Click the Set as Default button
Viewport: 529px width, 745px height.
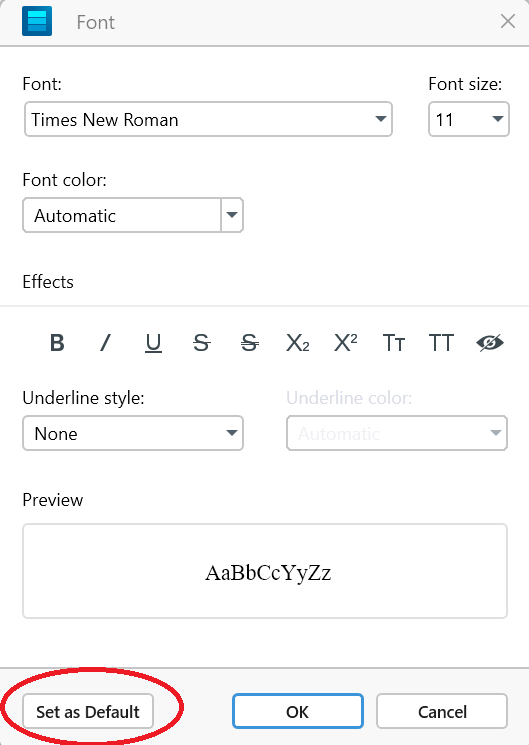pos(88,711)
